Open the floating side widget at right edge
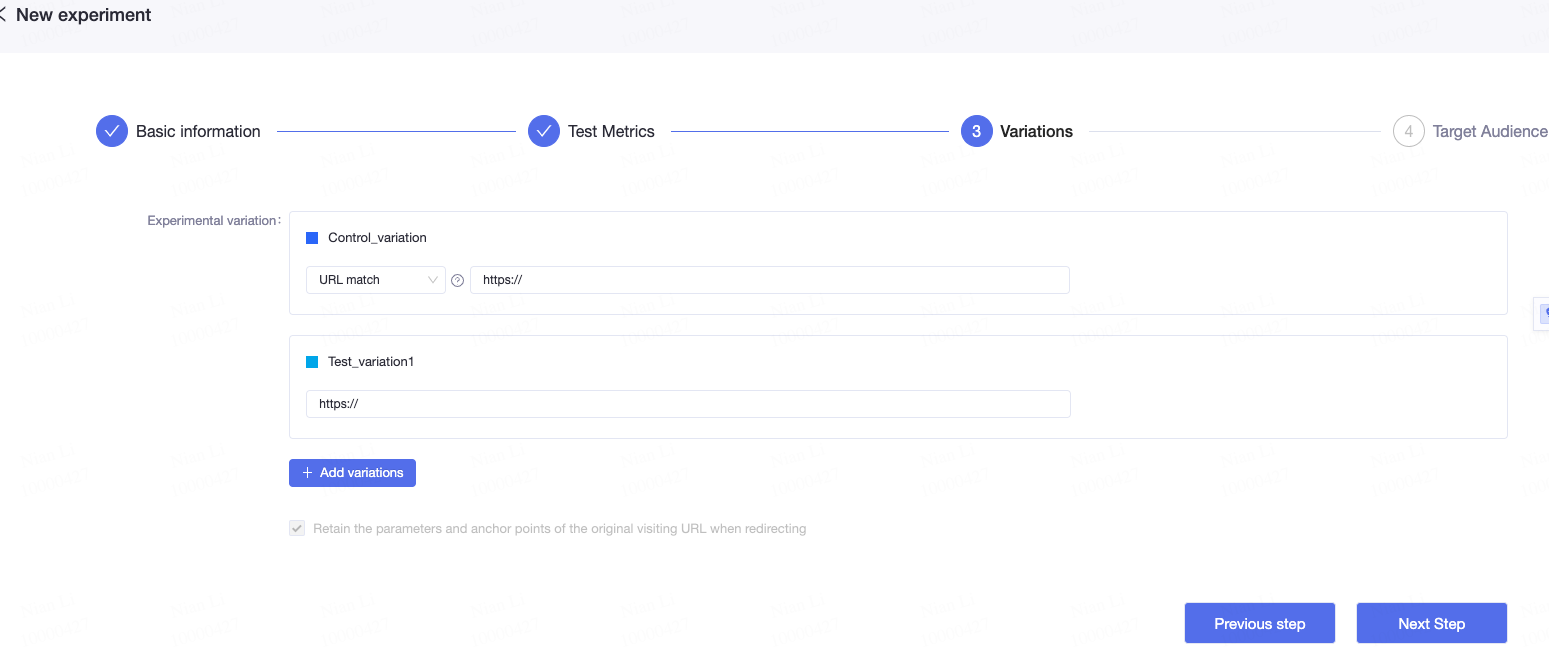The image size is (1549, 661). point(1542,313)
